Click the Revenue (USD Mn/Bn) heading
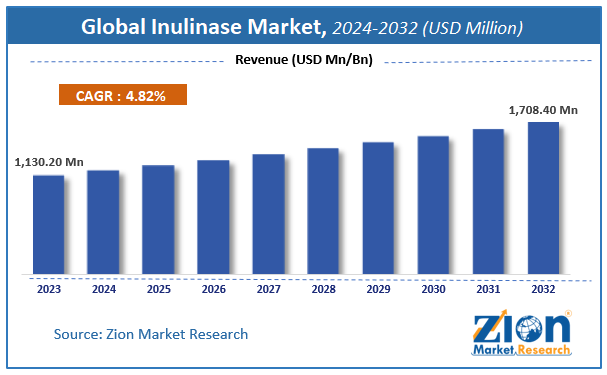Image resolution: width=607 pixels, height=375 pixels. point(304,60)
